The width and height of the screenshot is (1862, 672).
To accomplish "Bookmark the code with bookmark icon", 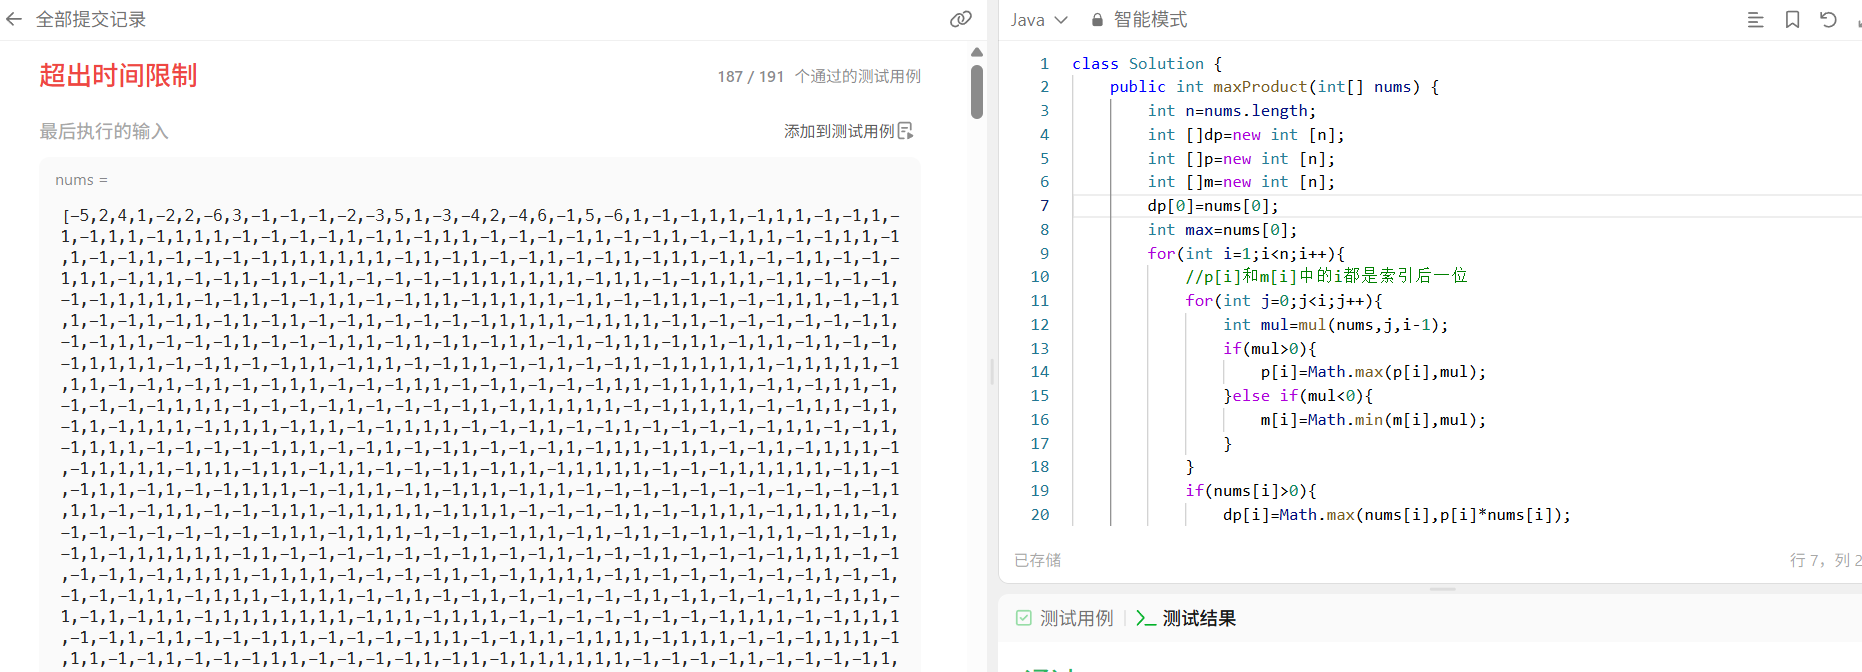I will (1792, 19).
